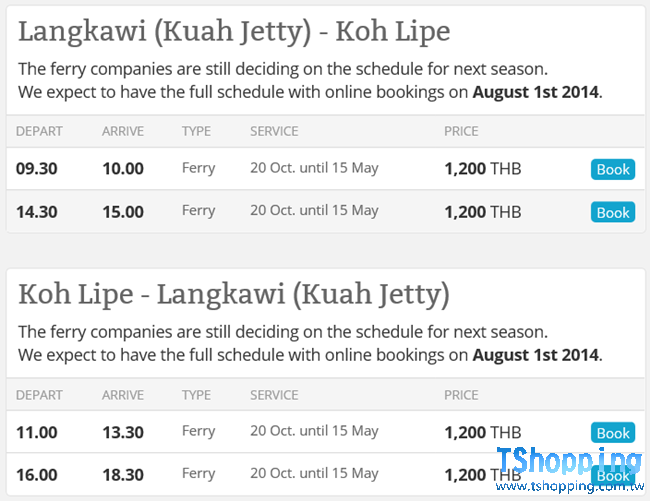Click the 13.30 arrival time

click(123, 432)
